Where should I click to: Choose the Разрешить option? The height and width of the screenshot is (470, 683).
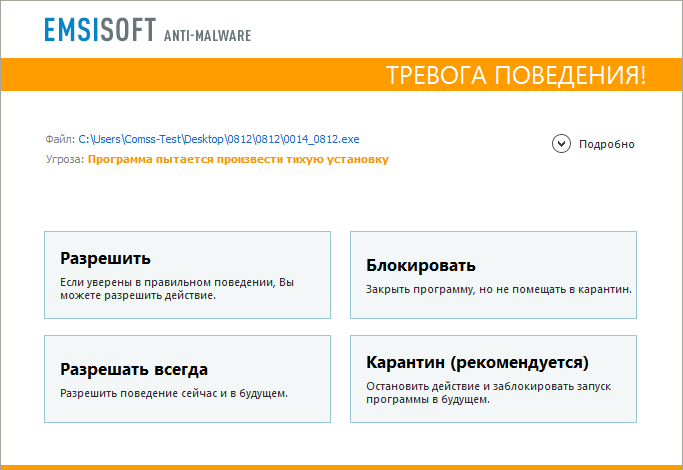[187, 275]
